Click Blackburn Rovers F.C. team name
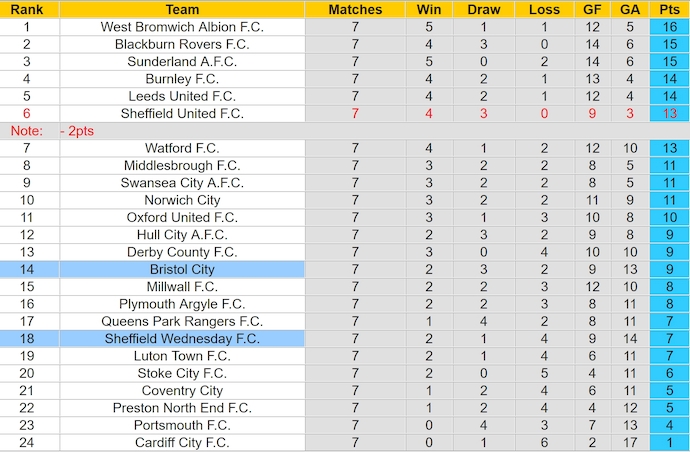This screenshot has width=690, height=452. tap(182, 44)
